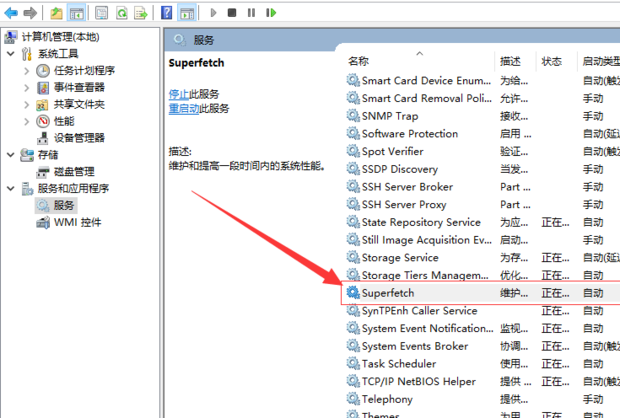
Task: Click the Start Service play icon
Action: coord(212,13)
